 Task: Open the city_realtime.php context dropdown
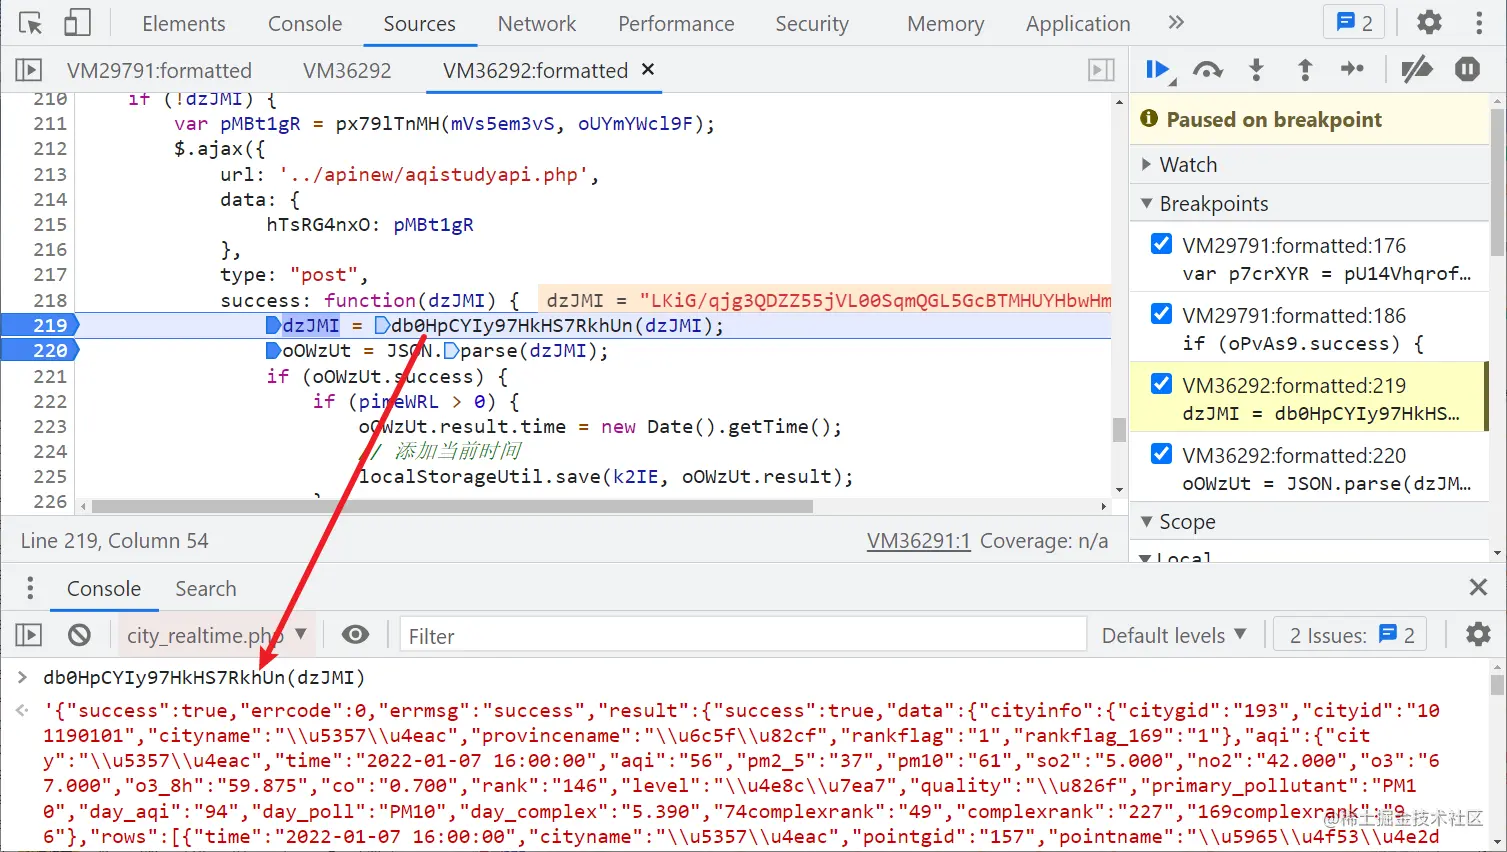pyautogui.click(x=216, y=635)
